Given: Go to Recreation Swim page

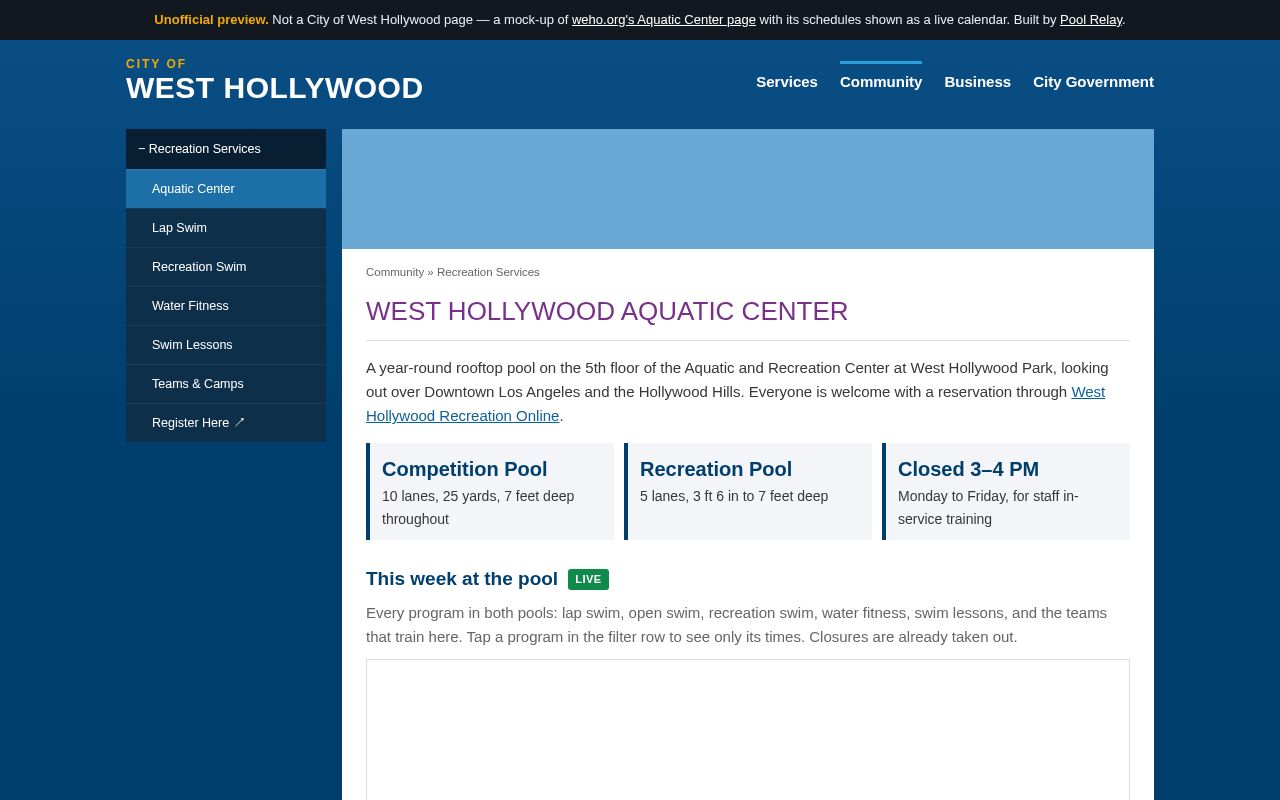Looking at the screenshot, I should click(226, 267).
